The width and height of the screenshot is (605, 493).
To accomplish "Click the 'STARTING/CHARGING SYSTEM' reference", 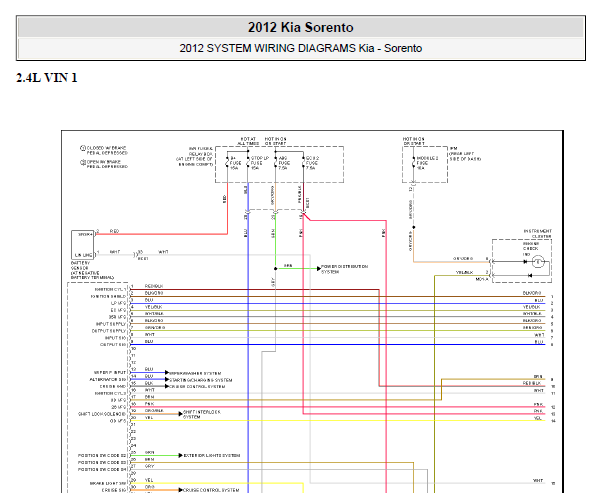I will click(201, 380).
